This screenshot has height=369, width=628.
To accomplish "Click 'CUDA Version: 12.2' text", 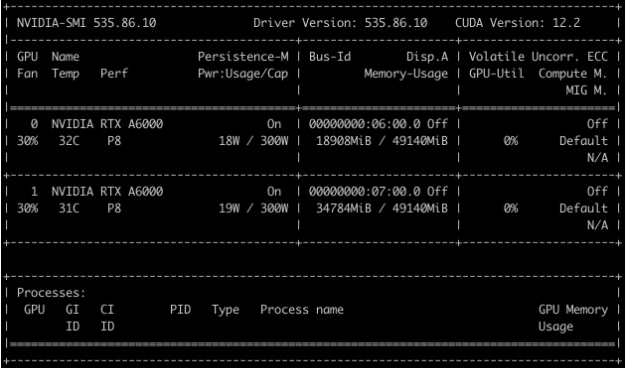I will (x=517, y=23).
